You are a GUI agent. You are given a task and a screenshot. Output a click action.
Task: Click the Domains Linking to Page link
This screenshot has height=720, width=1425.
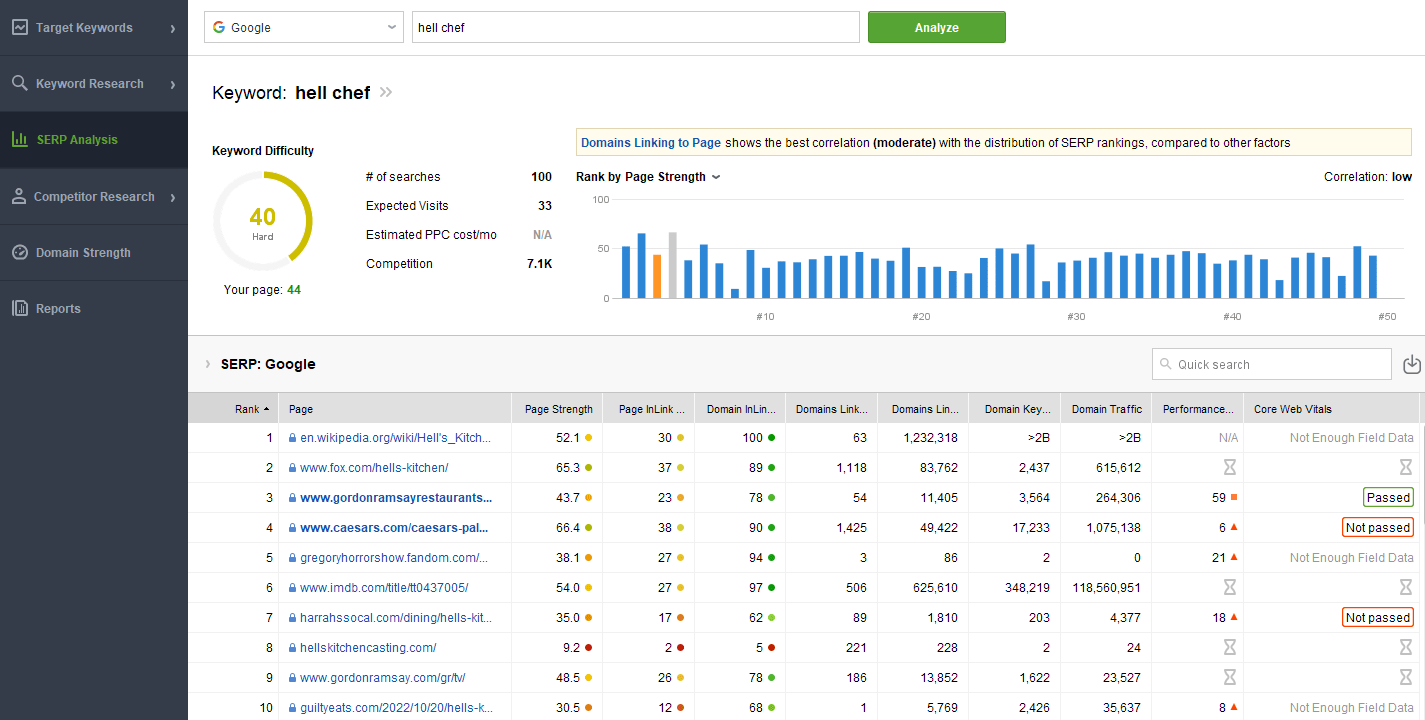pyautogui.click(x=651, y=143)
